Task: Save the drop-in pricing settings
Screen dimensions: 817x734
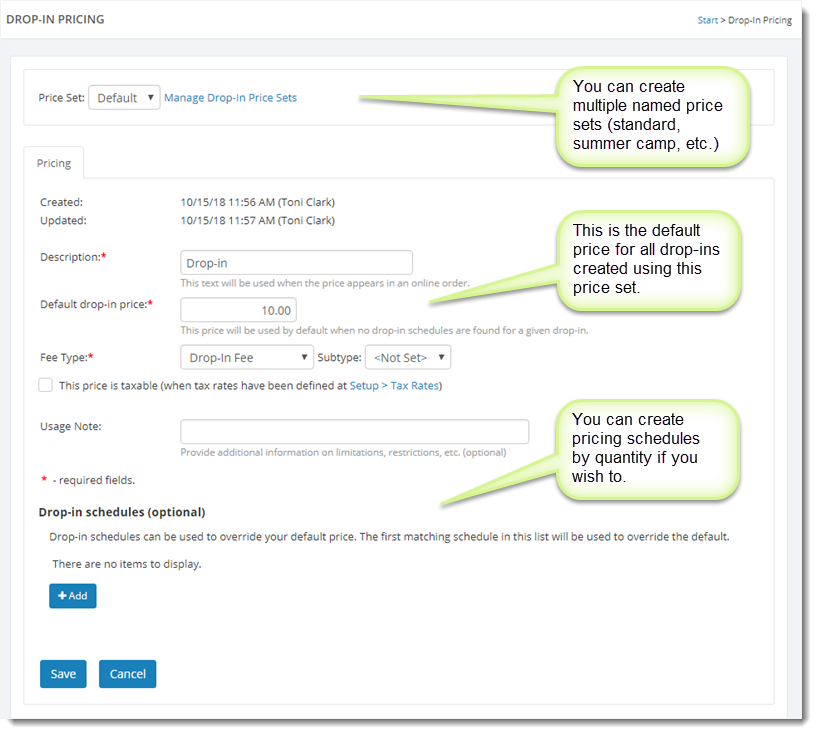Action: coord(63,674)
